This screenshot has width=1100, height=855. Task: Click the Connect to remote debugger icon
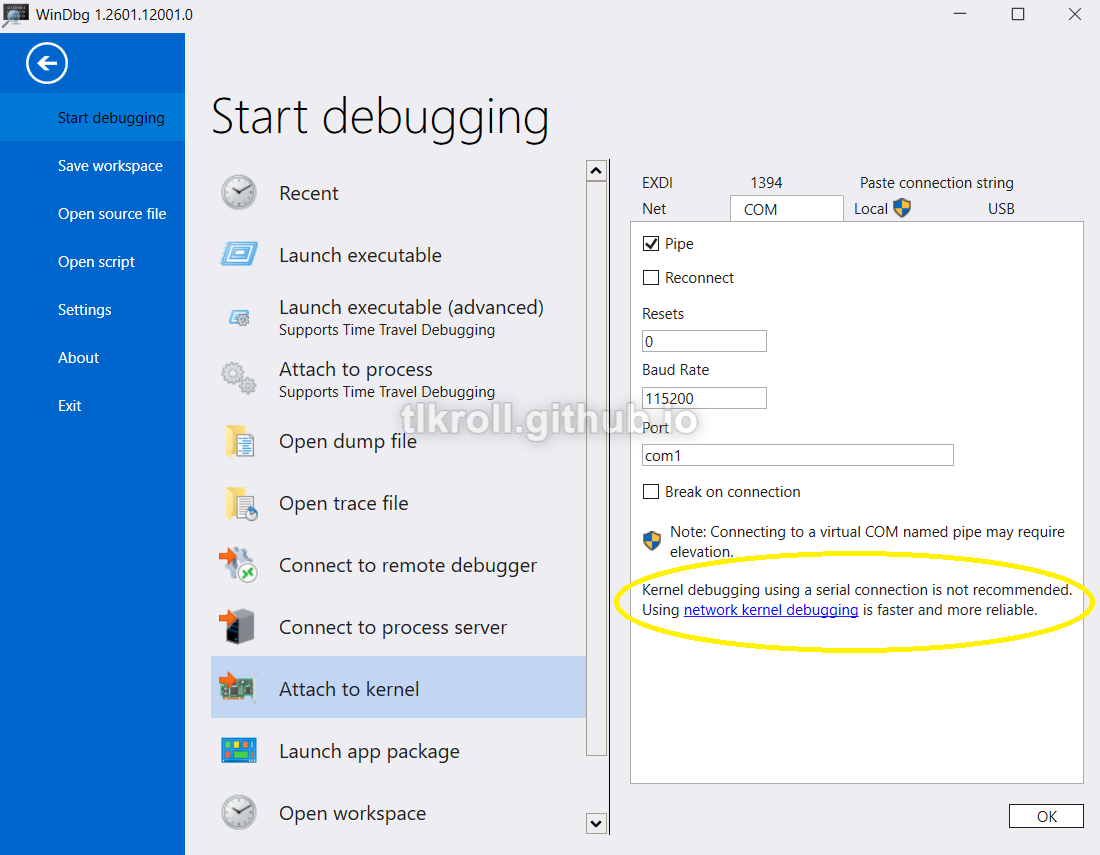point(239,565)
